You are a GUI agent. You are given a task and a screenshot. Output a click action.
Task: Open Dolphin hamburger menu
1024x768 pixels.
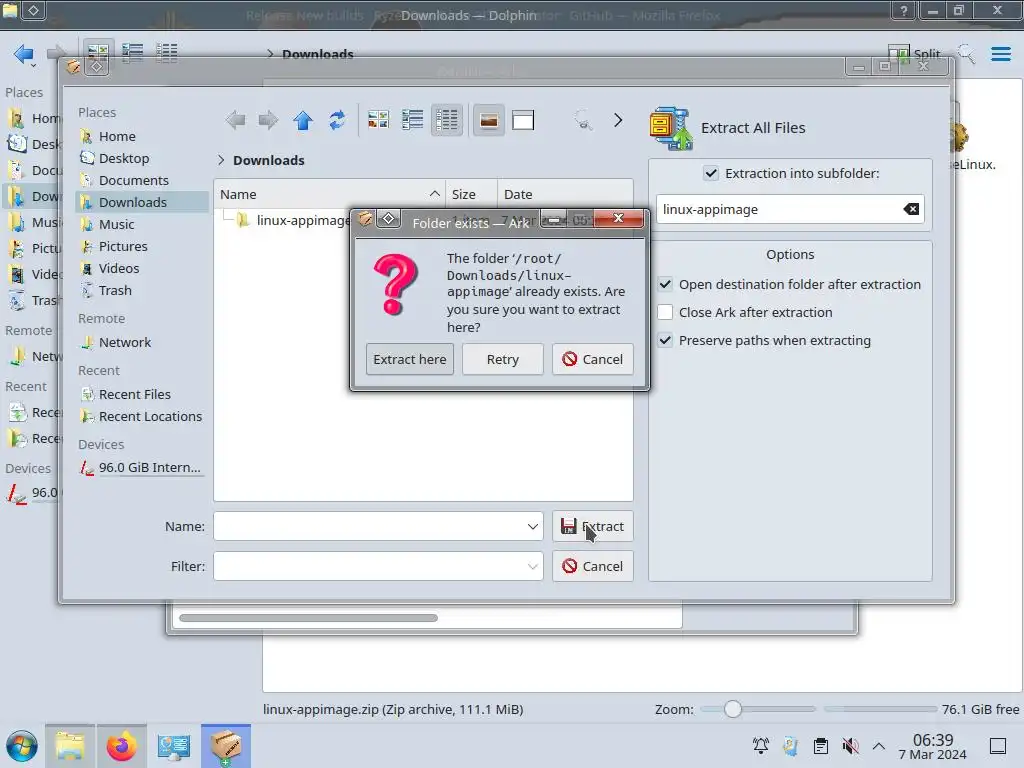[1000, 54]
